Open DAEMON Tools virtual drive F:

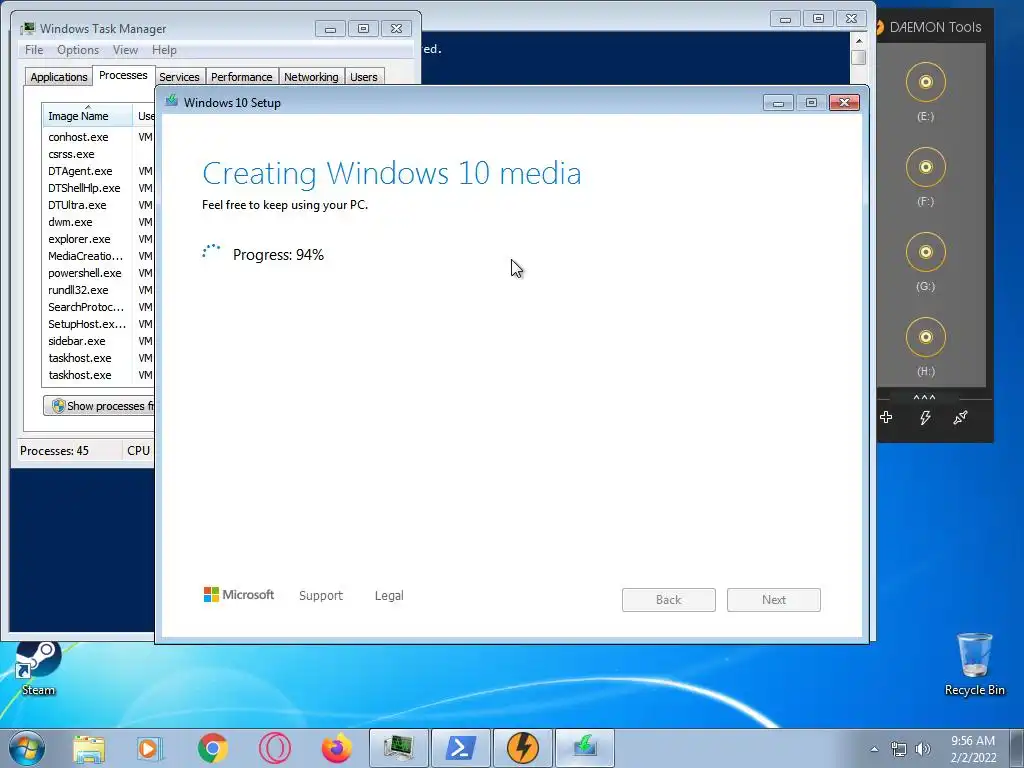[x=925, y=167]
